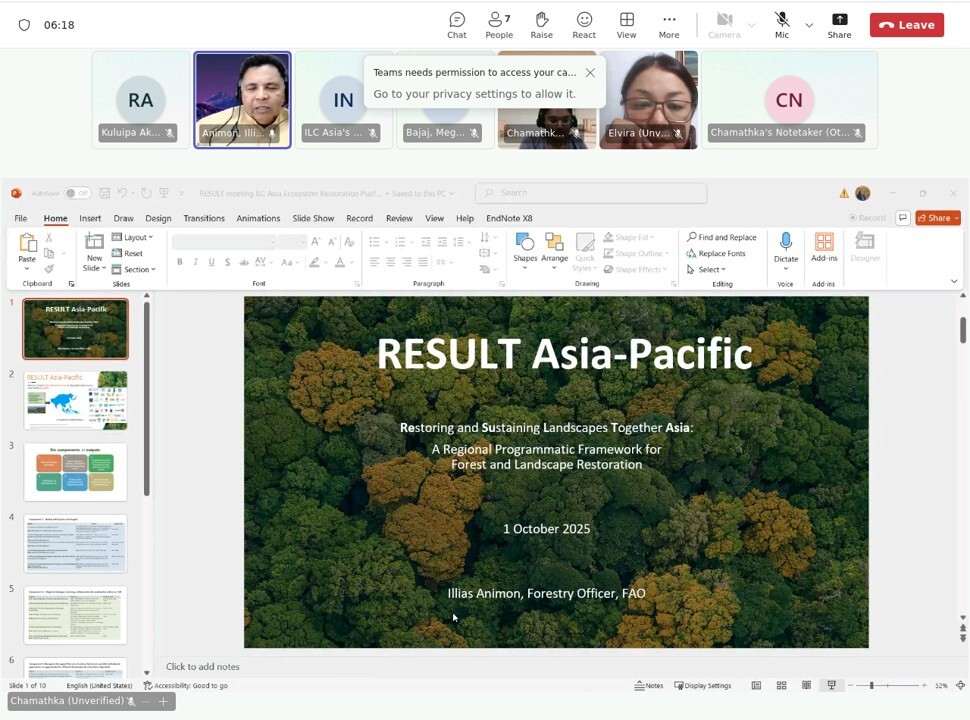Screen dimensions: 970x720
Task: Toggle text Shadow formatting
Action: (228, 262)
